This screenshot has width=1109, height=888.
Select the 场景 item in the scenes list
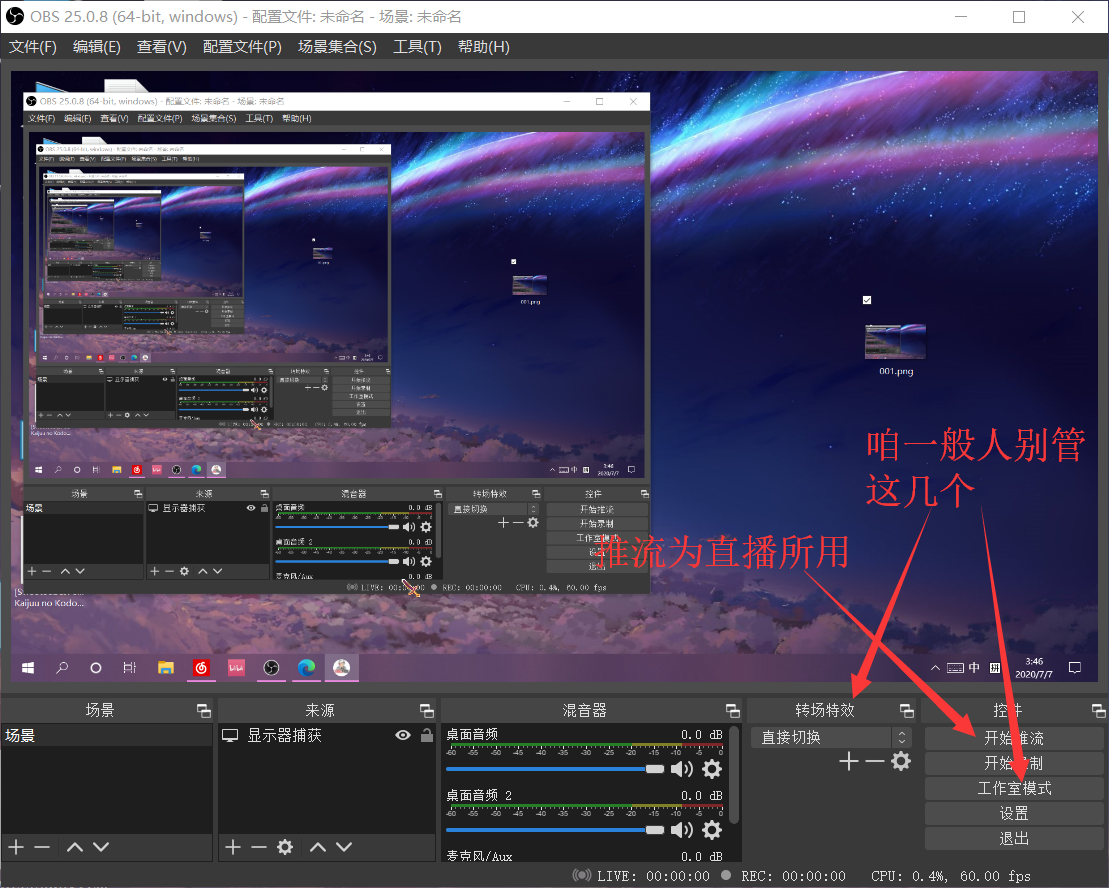point(106,735)
